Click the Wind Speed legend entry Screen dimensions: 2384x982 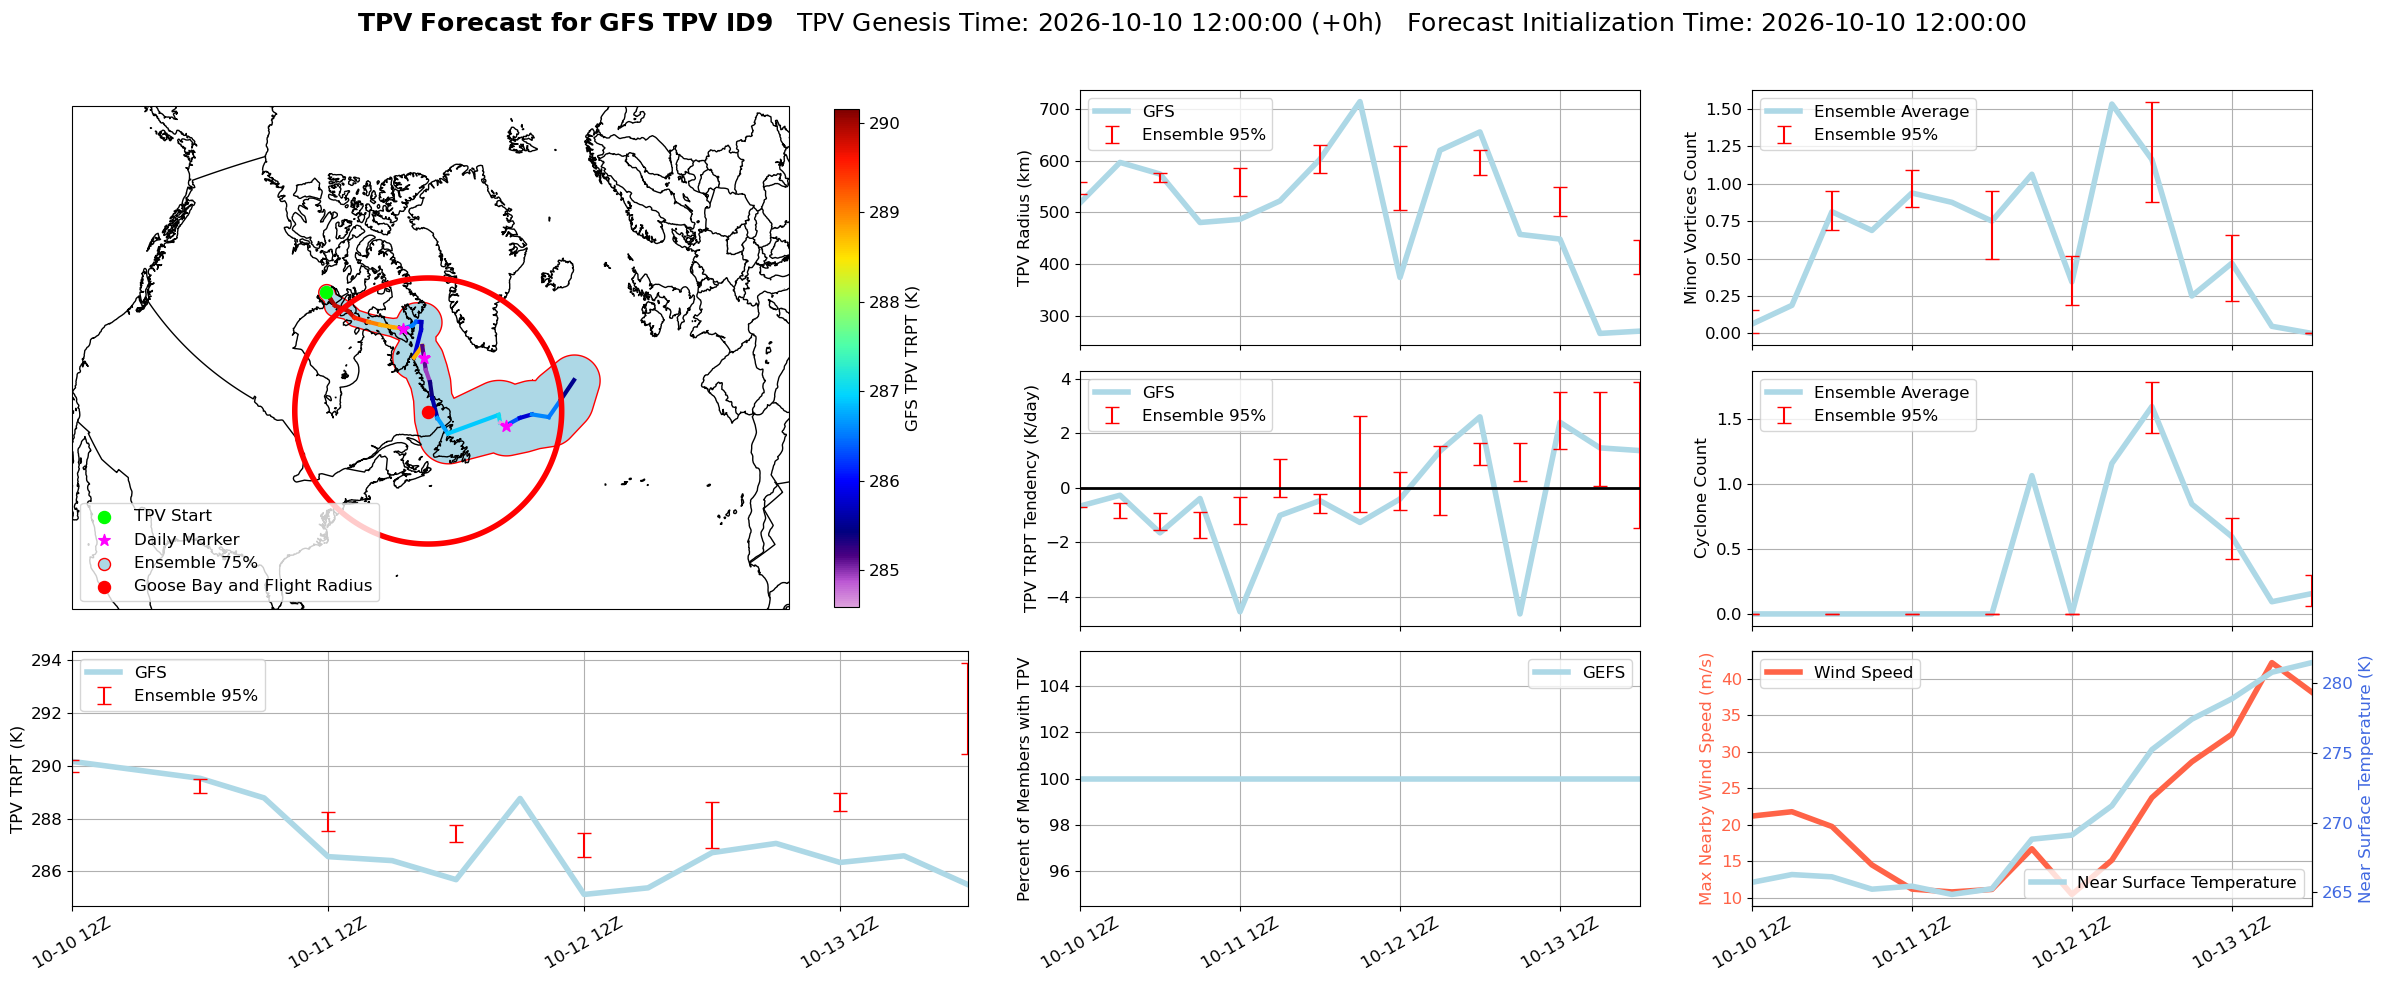pyautogui.click(x=1839, y=673)
